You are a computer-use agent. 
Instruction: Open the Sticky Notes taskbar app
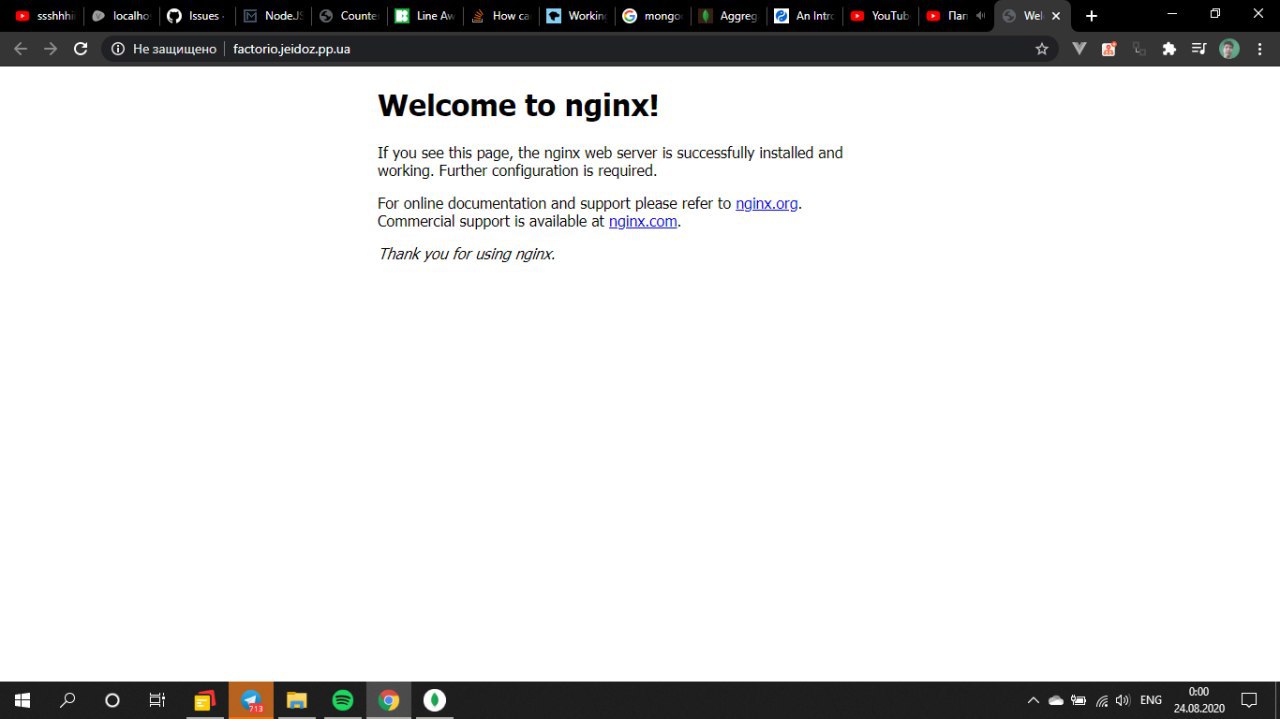click(205, 700)
